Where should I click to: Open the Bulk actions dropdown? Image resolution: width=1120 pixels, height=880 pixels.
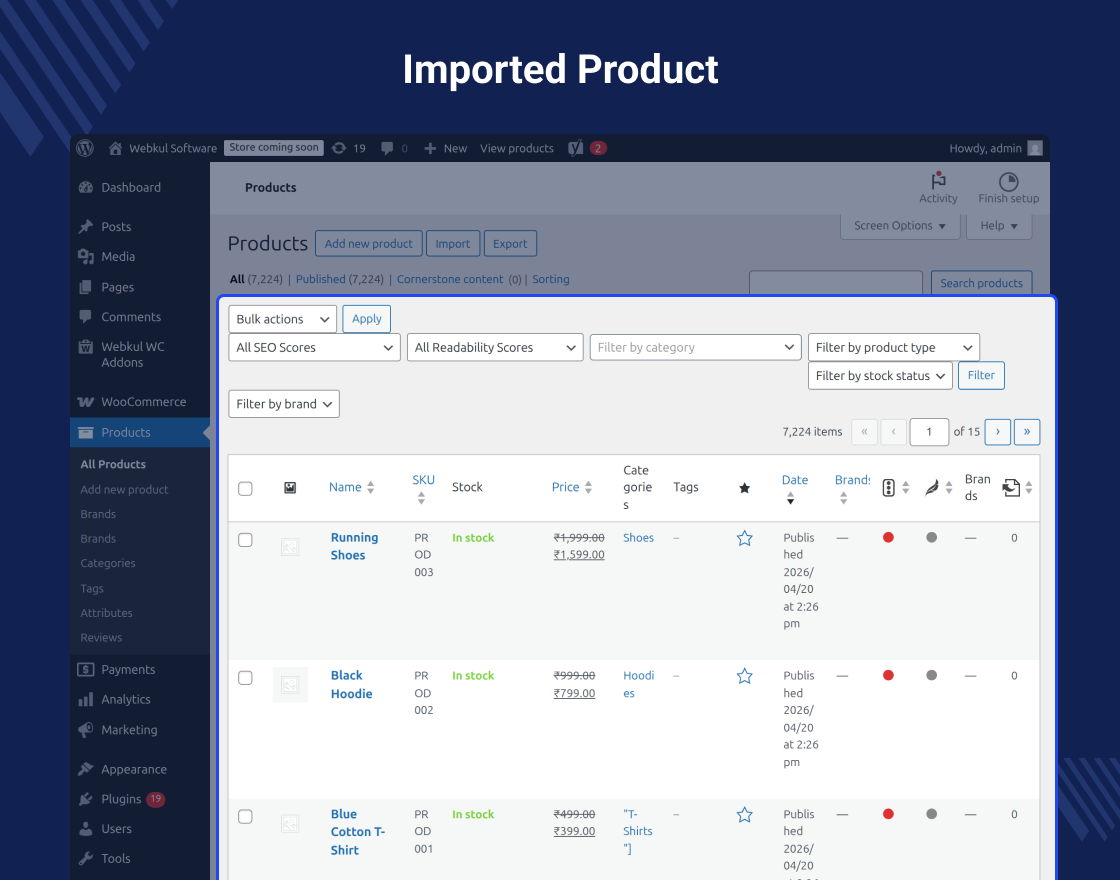[x=282, y=319]
